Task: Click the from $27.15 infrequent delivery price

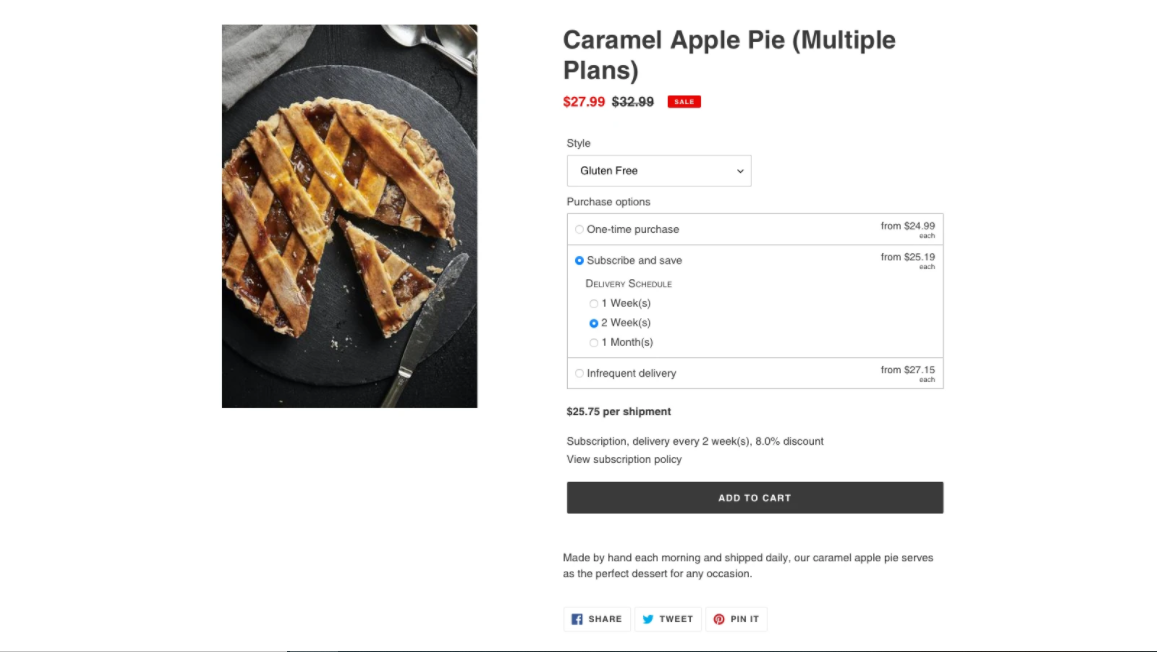Action: click(907, 370)
